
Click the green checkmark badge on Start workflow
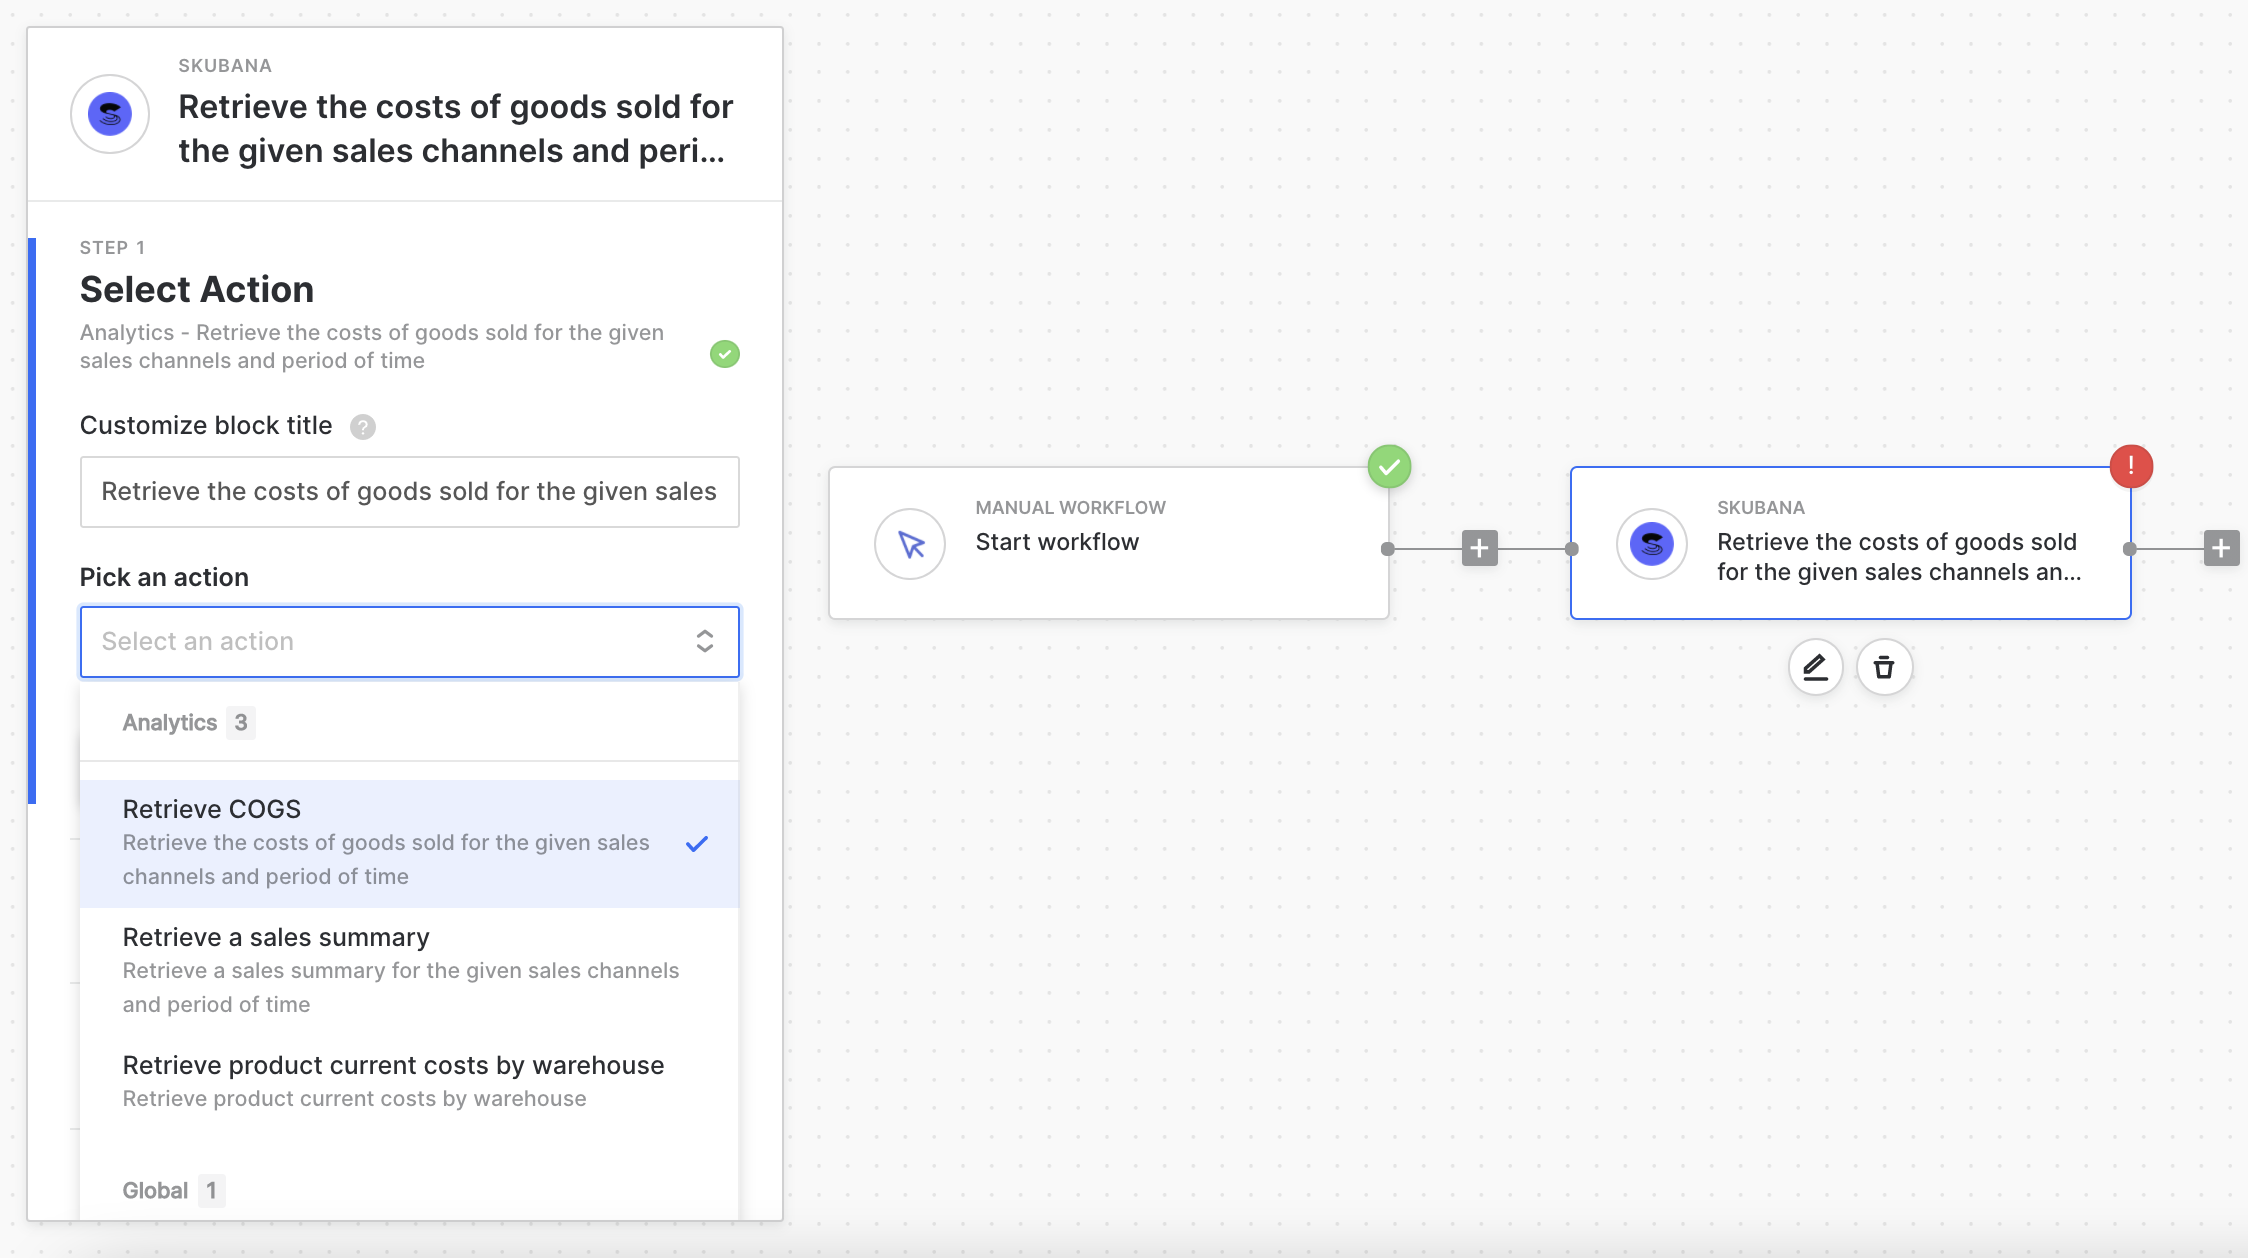[1389, 466]
